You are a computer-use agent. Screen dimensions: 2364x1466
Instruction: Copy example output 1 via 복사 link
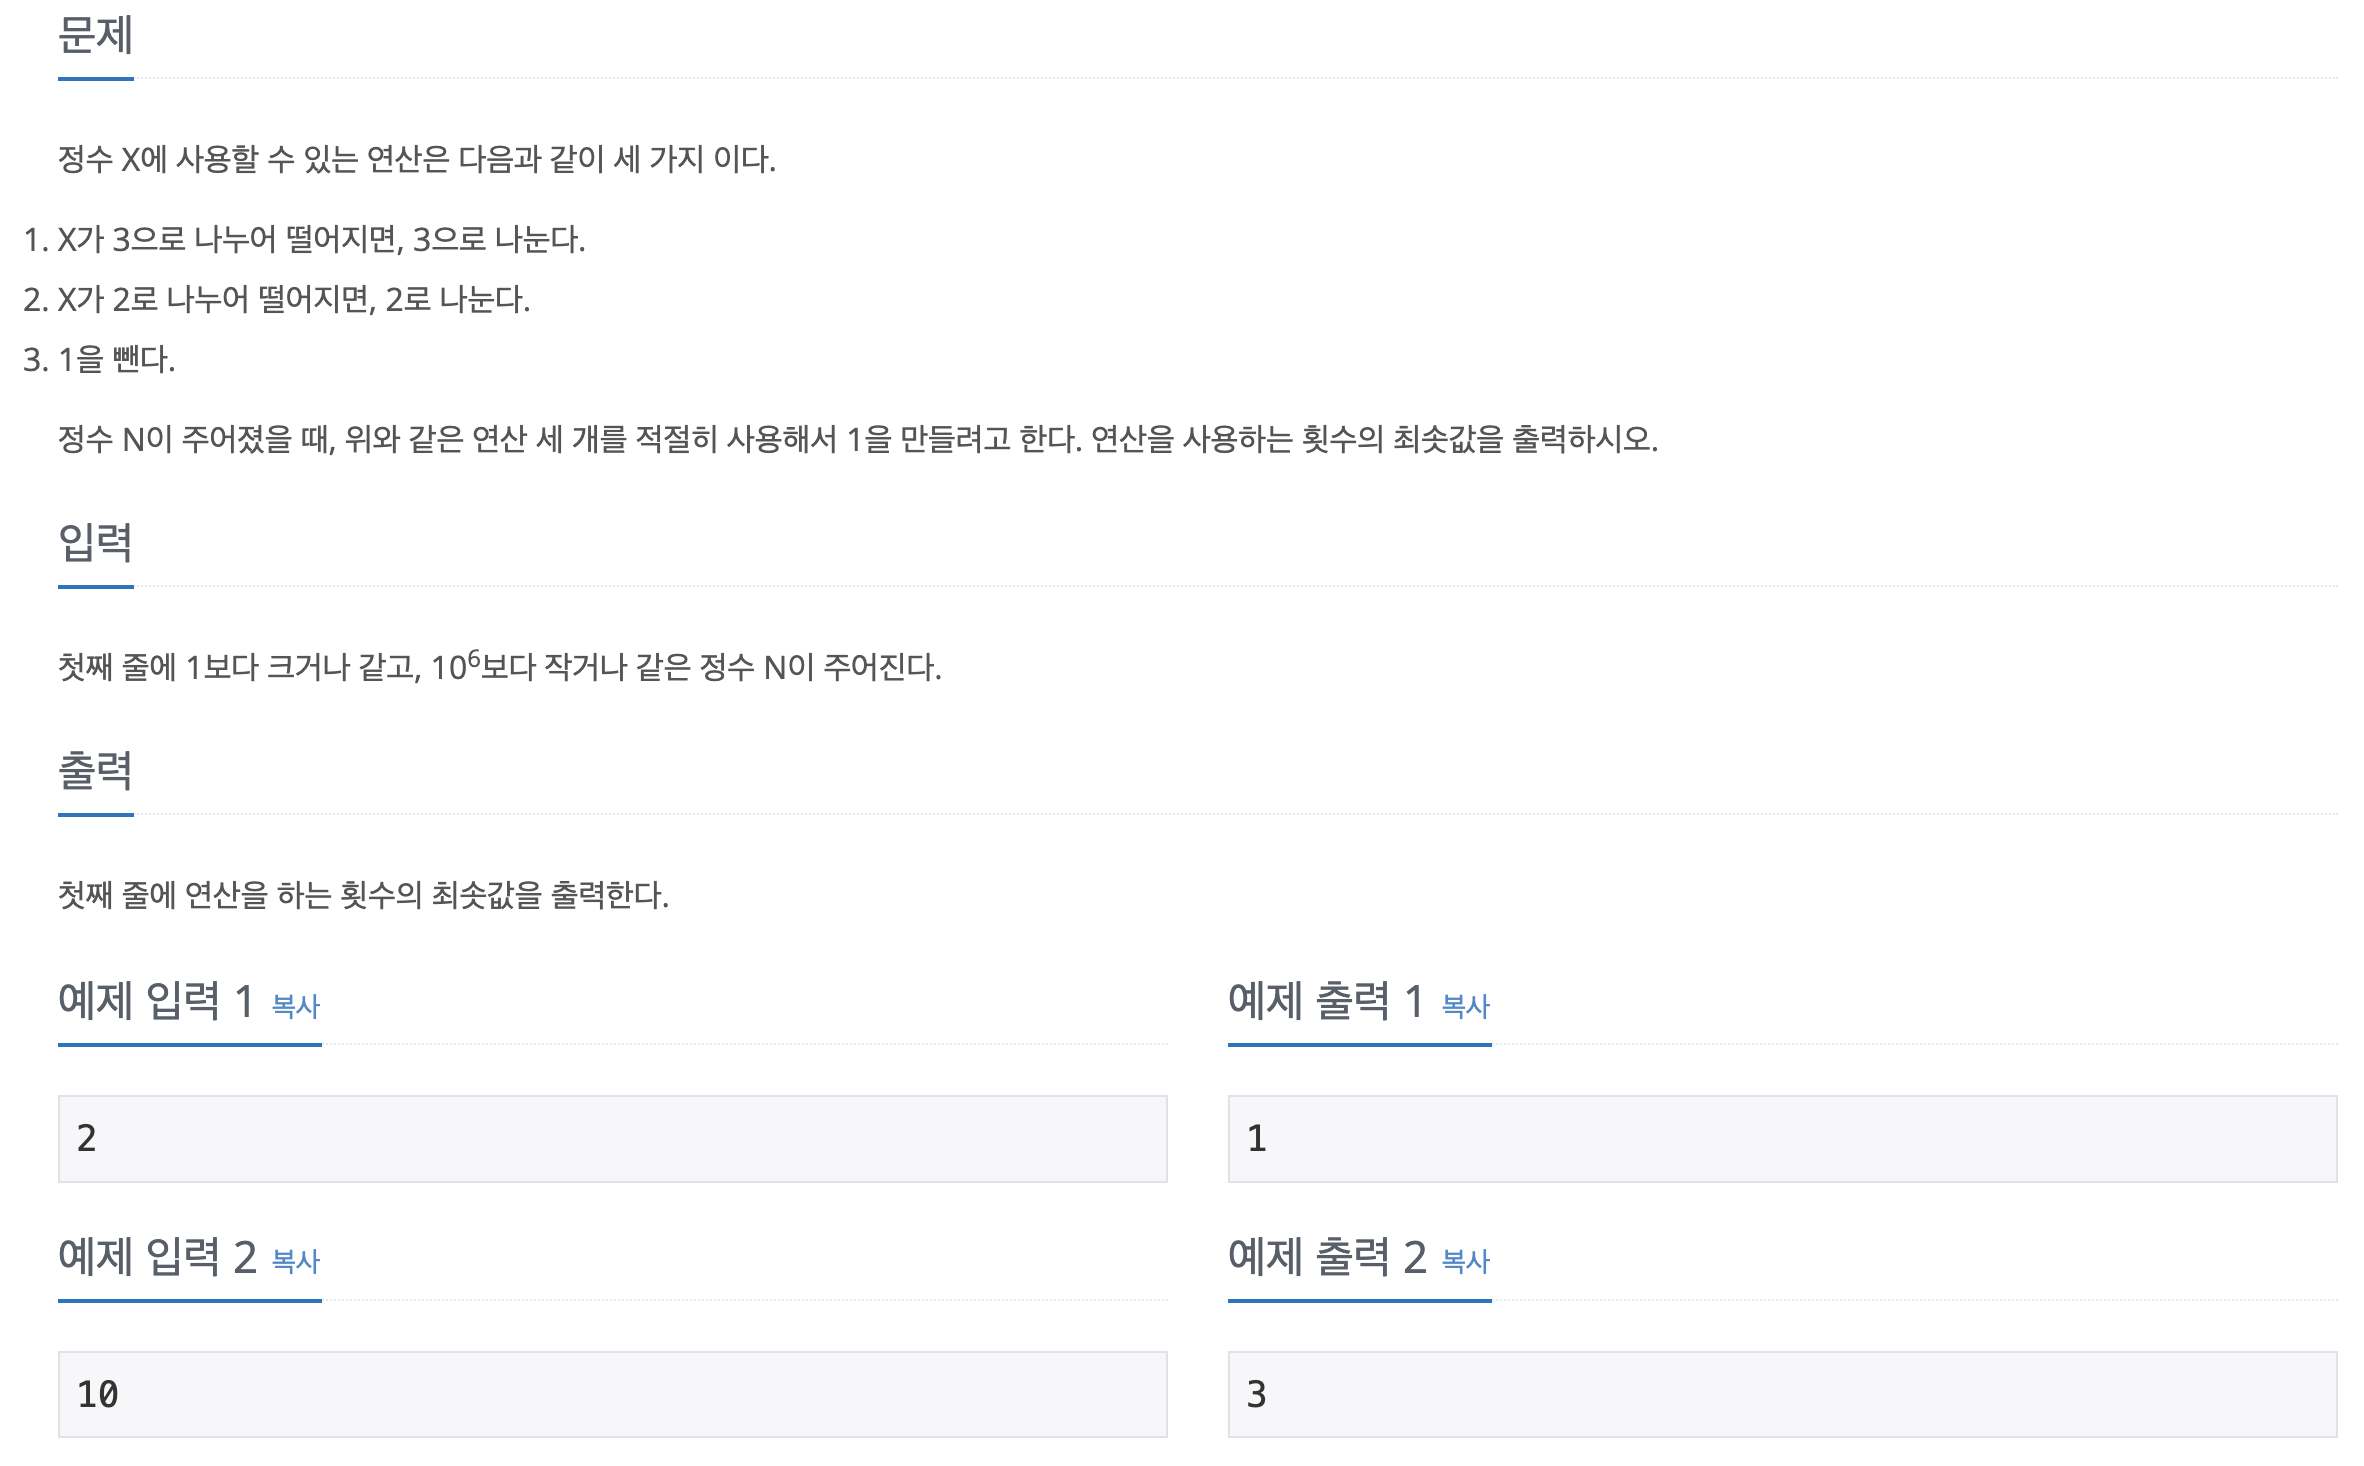1466,1006
